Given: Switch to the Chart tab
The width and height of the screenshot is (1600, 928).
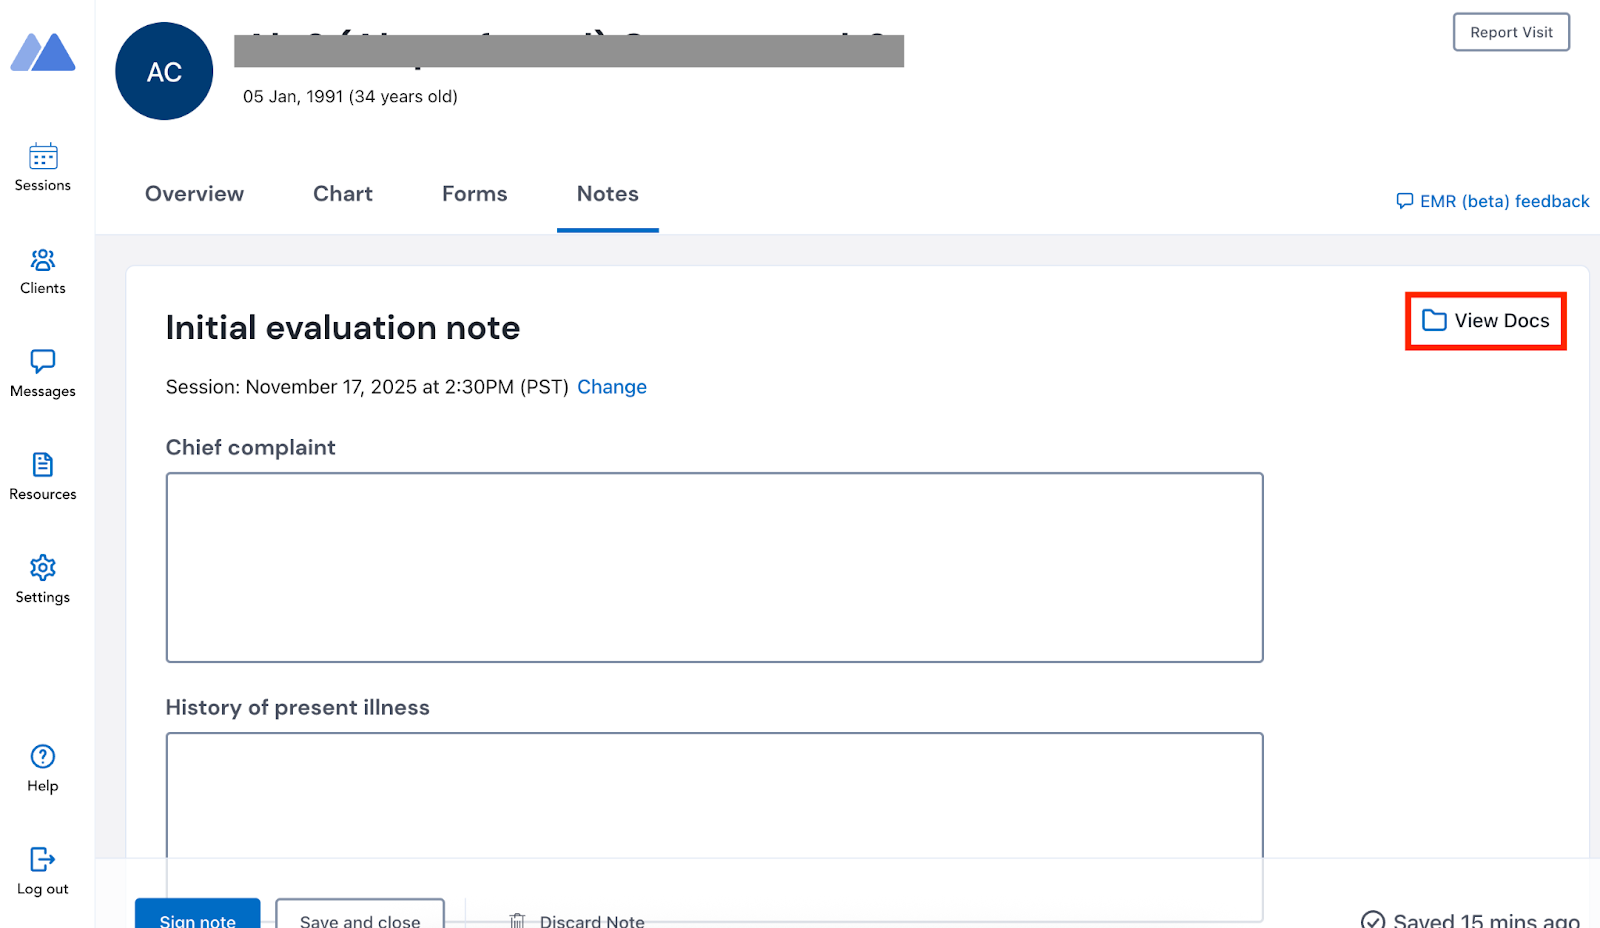Looking at the screenshot, I should click(x=343, y=194).
